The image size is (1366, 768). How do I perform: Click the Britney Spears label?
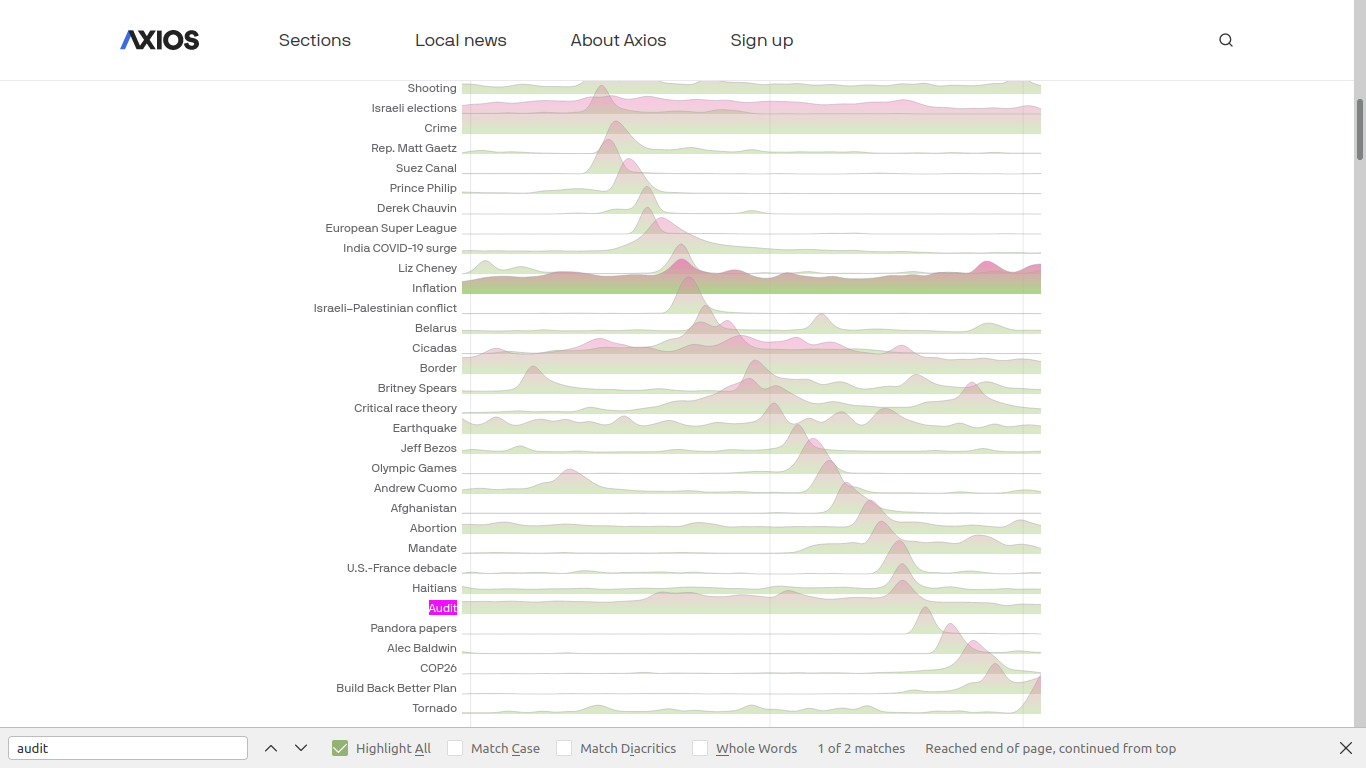pos(417,388)
